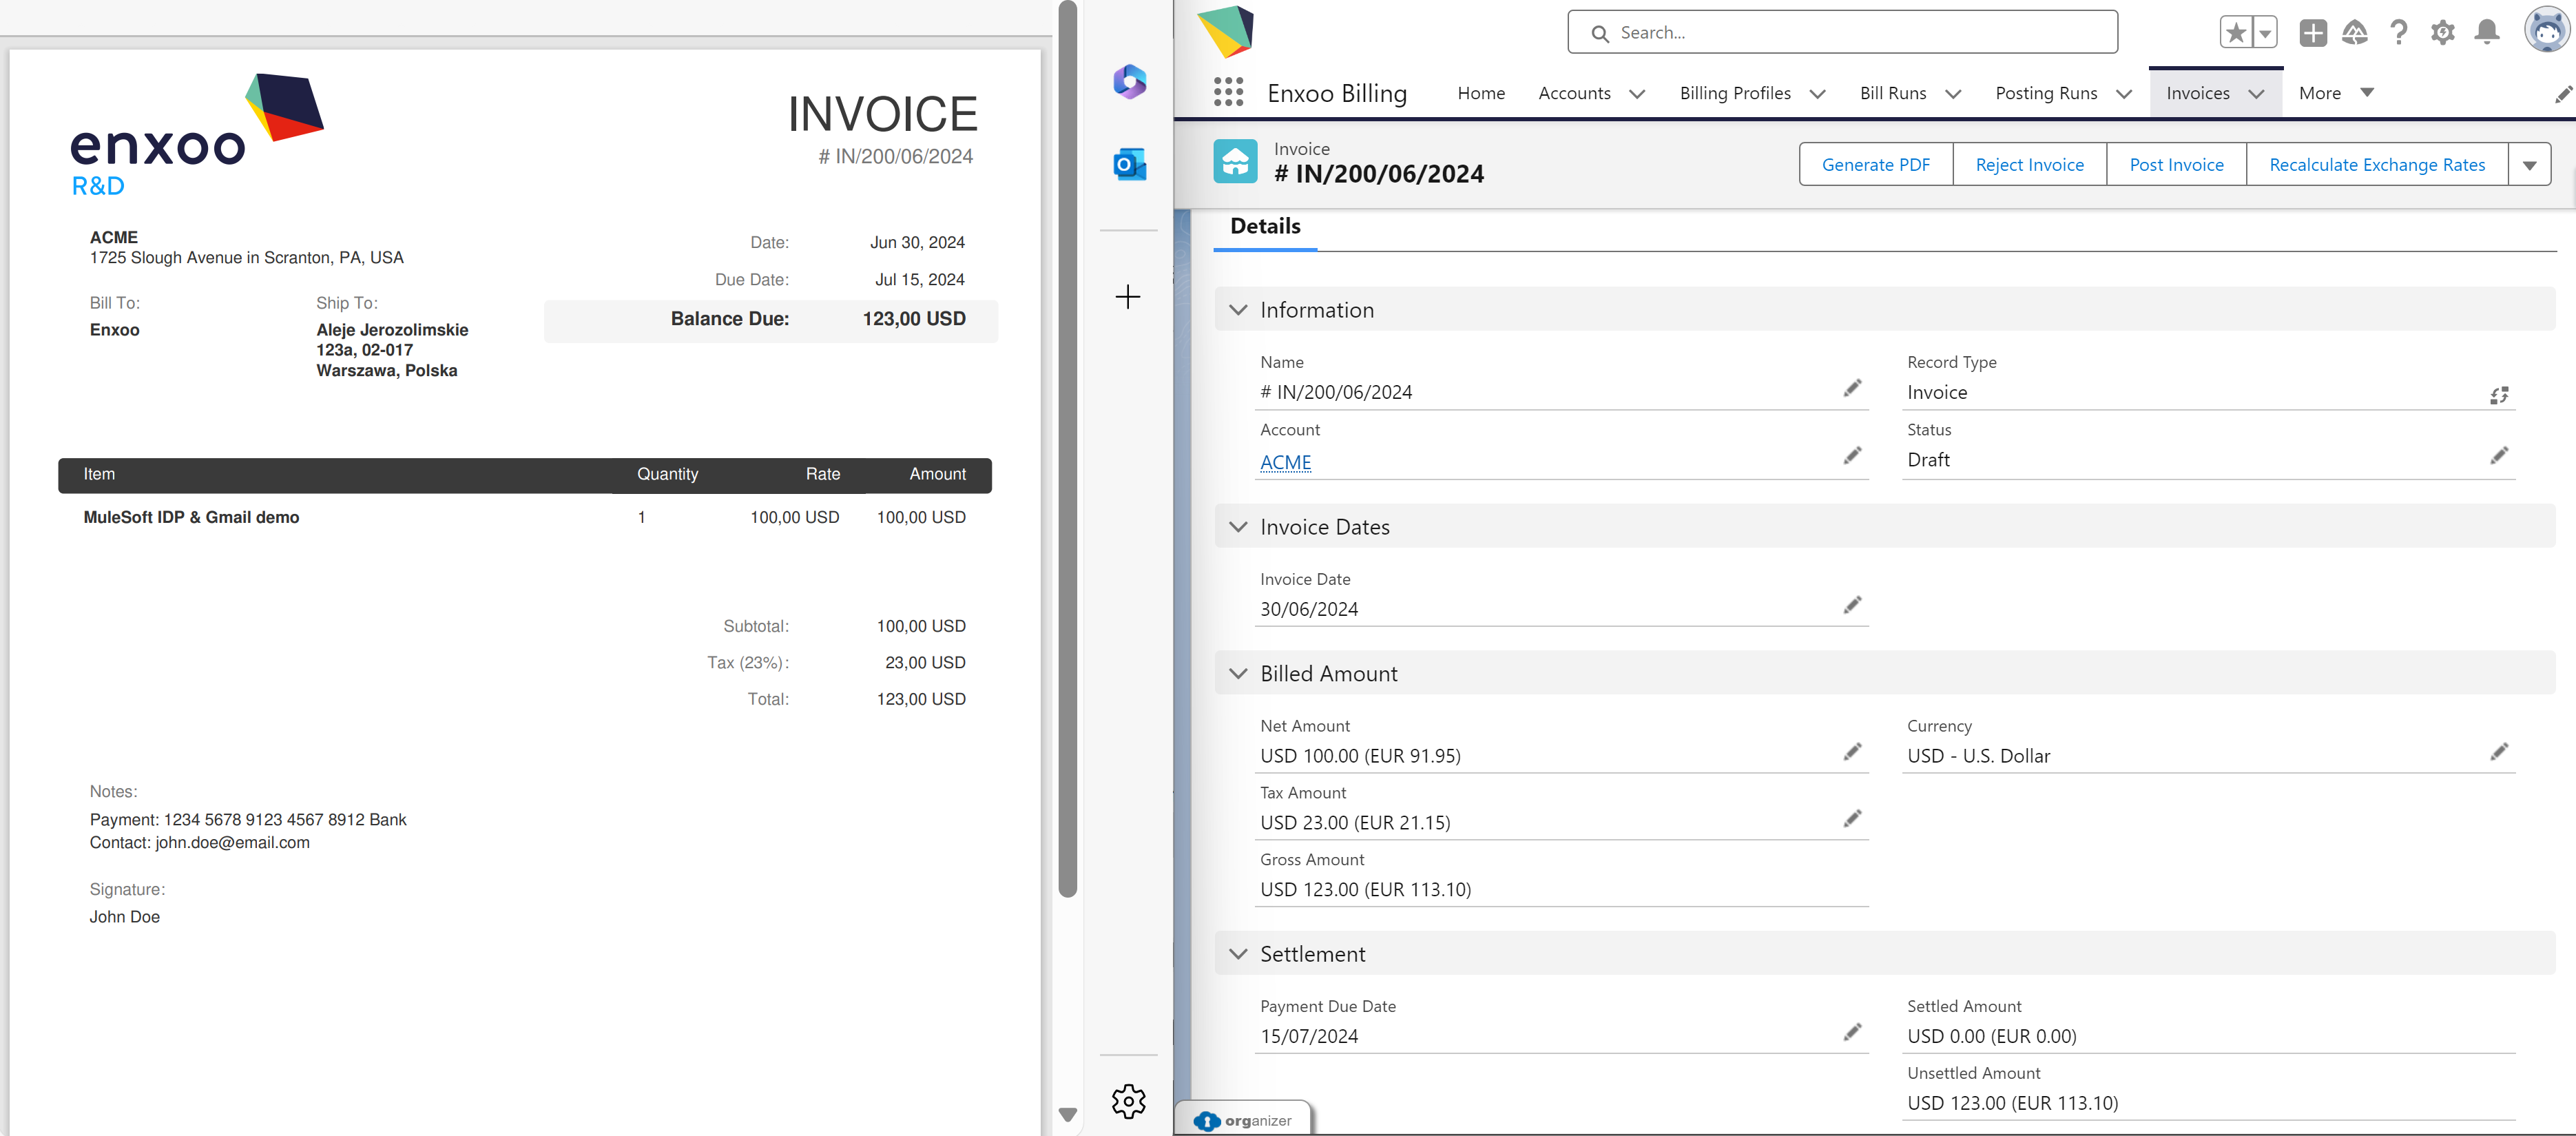Toggle the Settlement section visibility
The image size is (2576, 1136).
click(x=1242, y=953)
